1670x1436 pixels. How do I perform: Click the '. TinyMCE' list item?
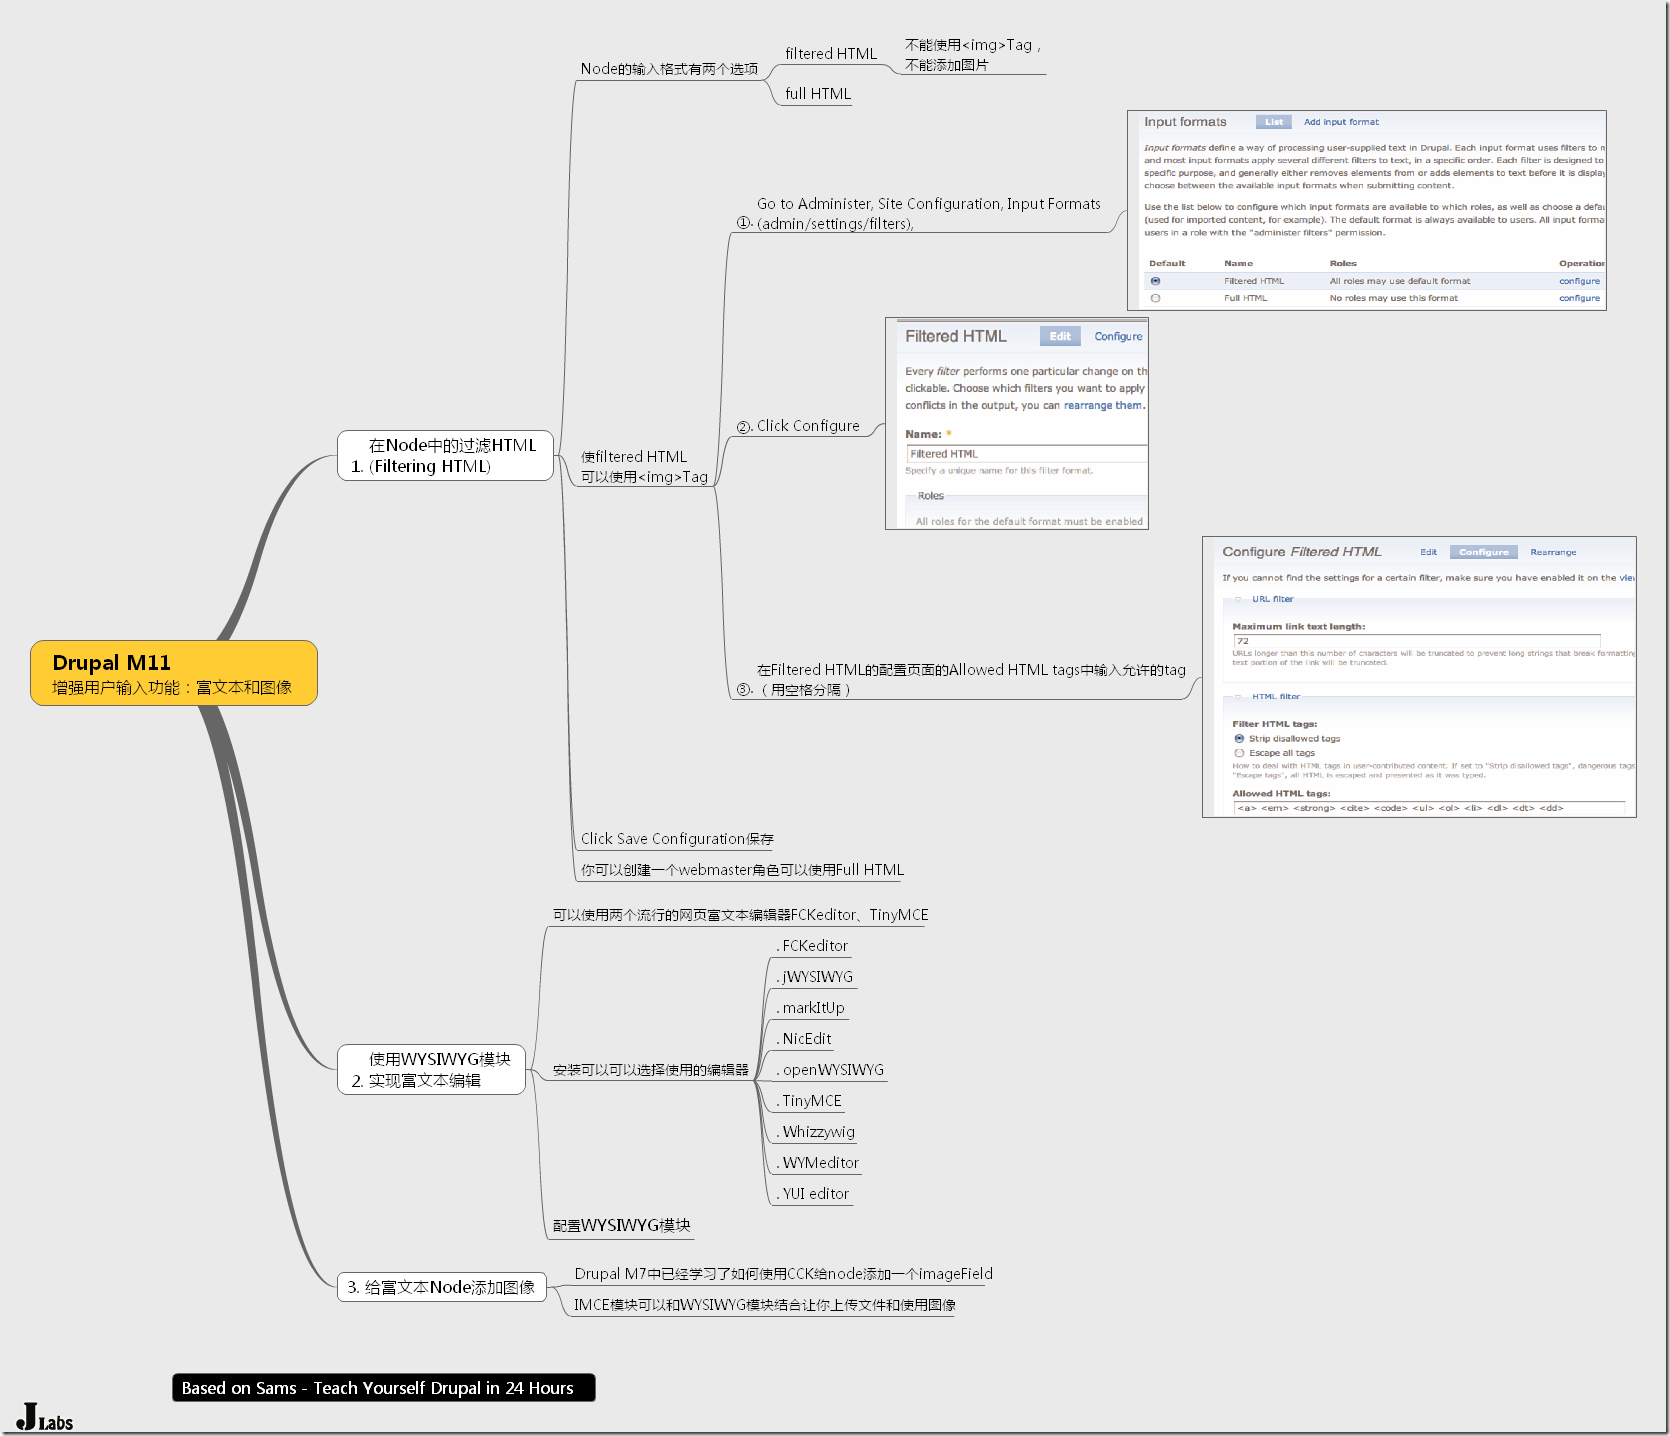[x=810, y=1101]
